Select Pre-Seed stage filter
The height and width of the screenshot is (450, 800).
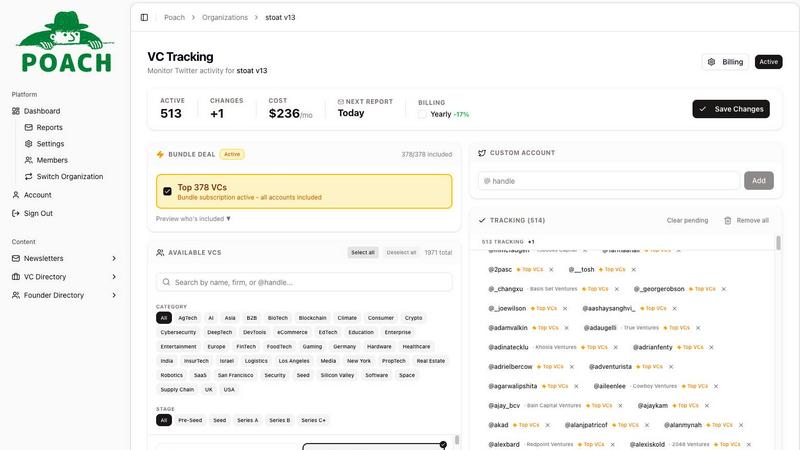[x=190, y=420]
